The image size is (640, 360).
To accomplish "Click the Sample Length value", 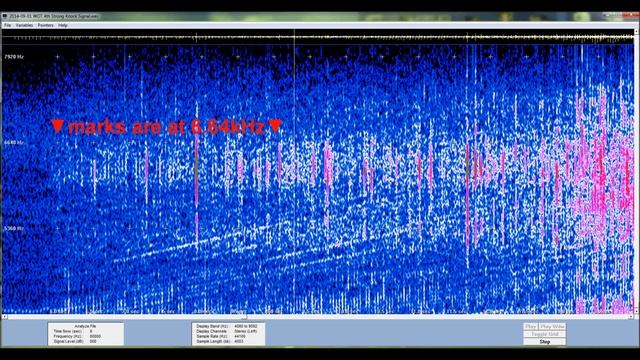I will coord(238,341).
